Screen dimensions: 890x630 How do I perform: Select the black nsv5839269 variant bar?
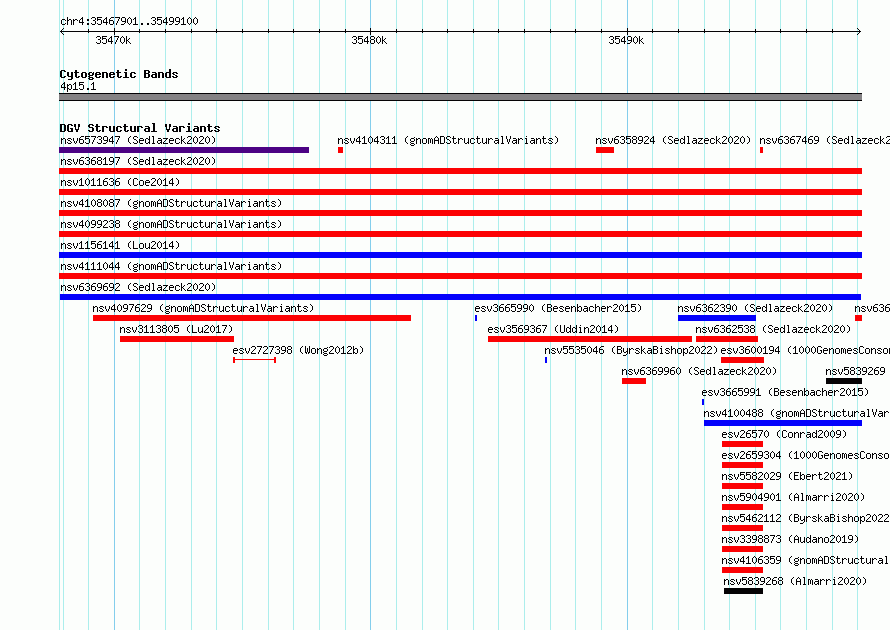pyautogui.click(x=844, y=381)
